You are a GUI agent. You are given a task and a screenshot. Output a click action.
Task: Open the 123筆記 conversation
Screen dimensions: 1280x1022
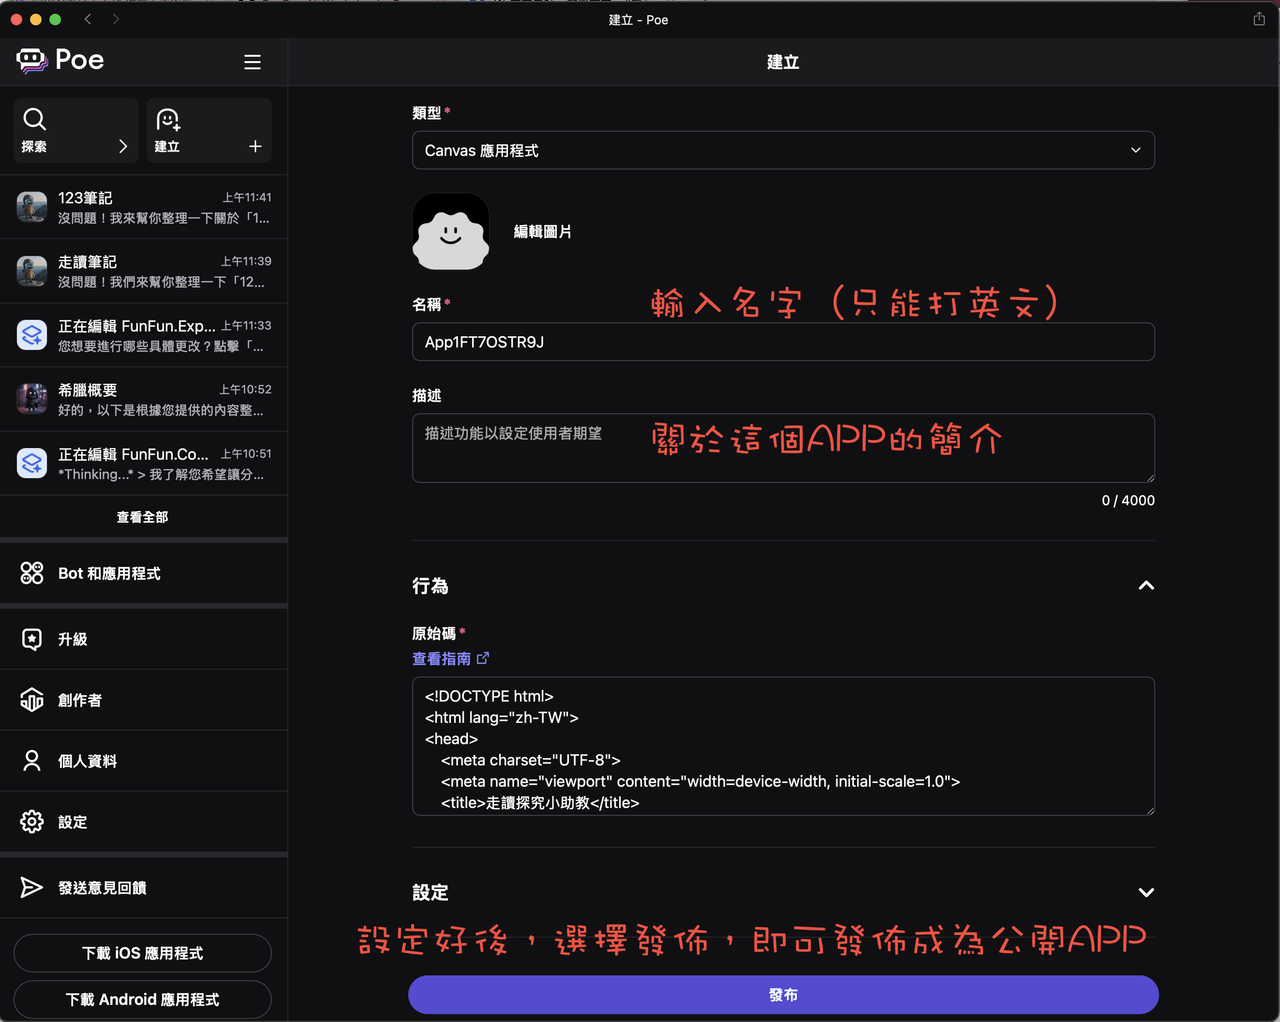pyautogui.click(x=144, y=207)
